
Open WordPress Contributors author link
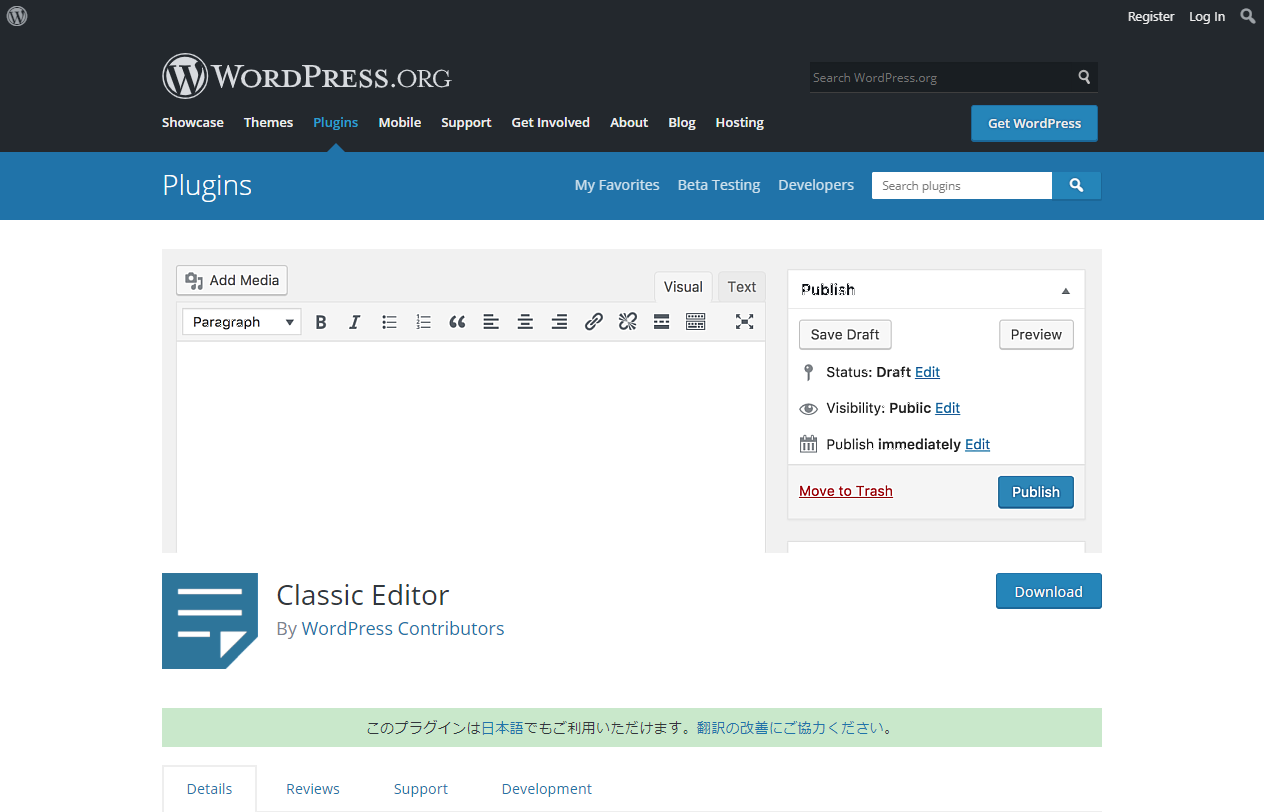(403, 629)
